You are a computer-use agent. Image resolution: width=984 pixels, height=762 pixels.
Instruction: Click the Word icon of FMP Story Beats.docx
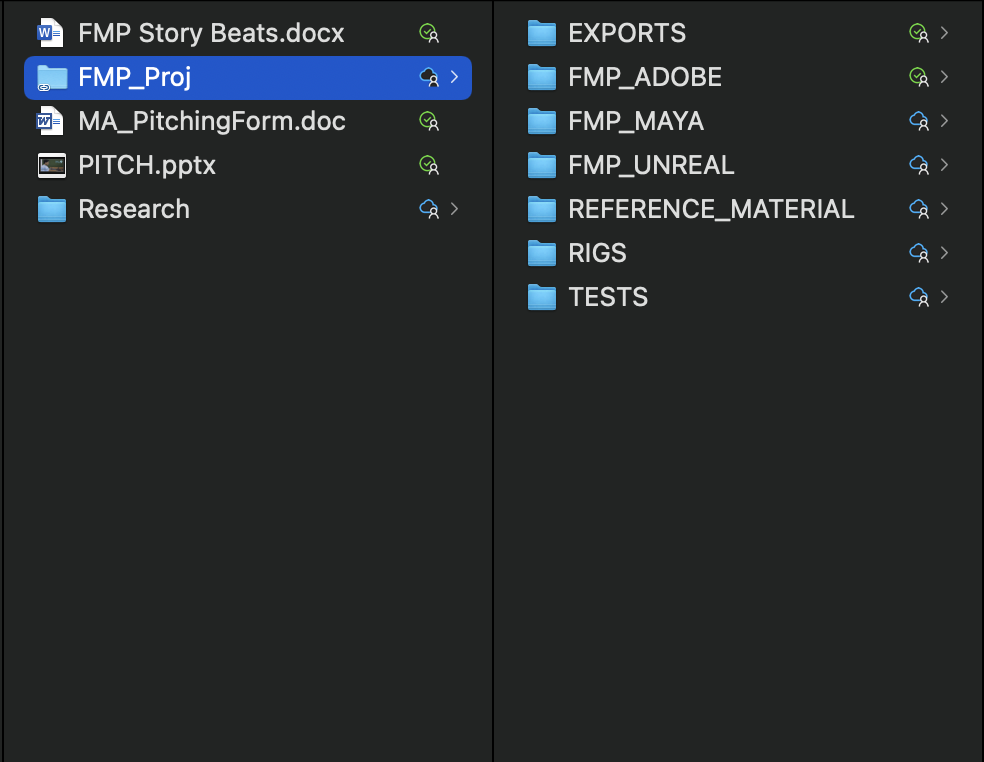(x=50, y=33)
